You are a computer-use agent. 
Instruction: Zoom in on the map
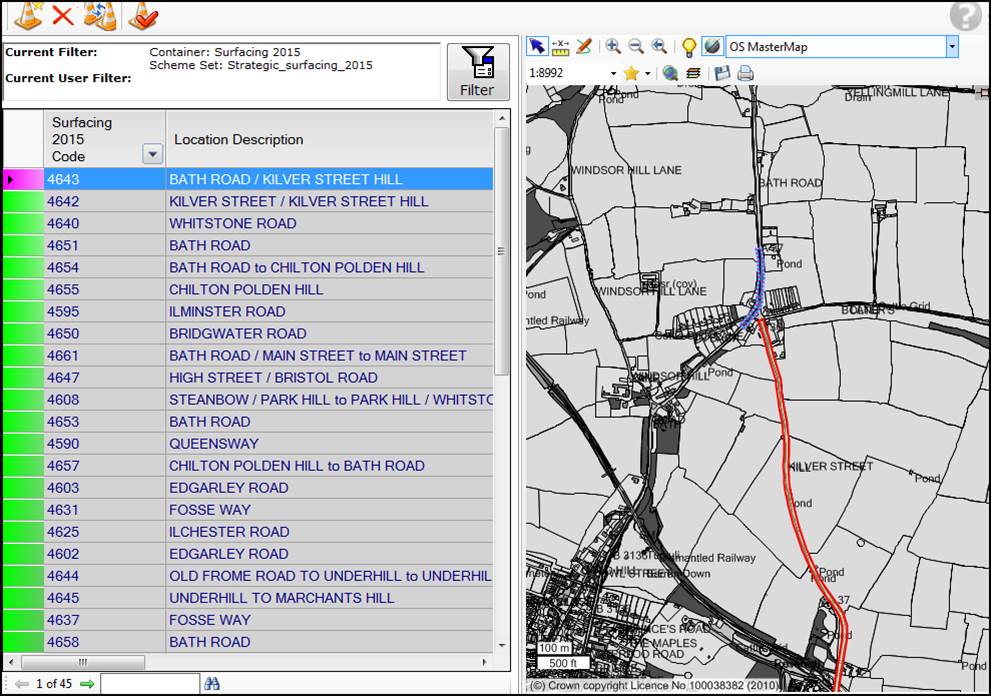[612, 46]
